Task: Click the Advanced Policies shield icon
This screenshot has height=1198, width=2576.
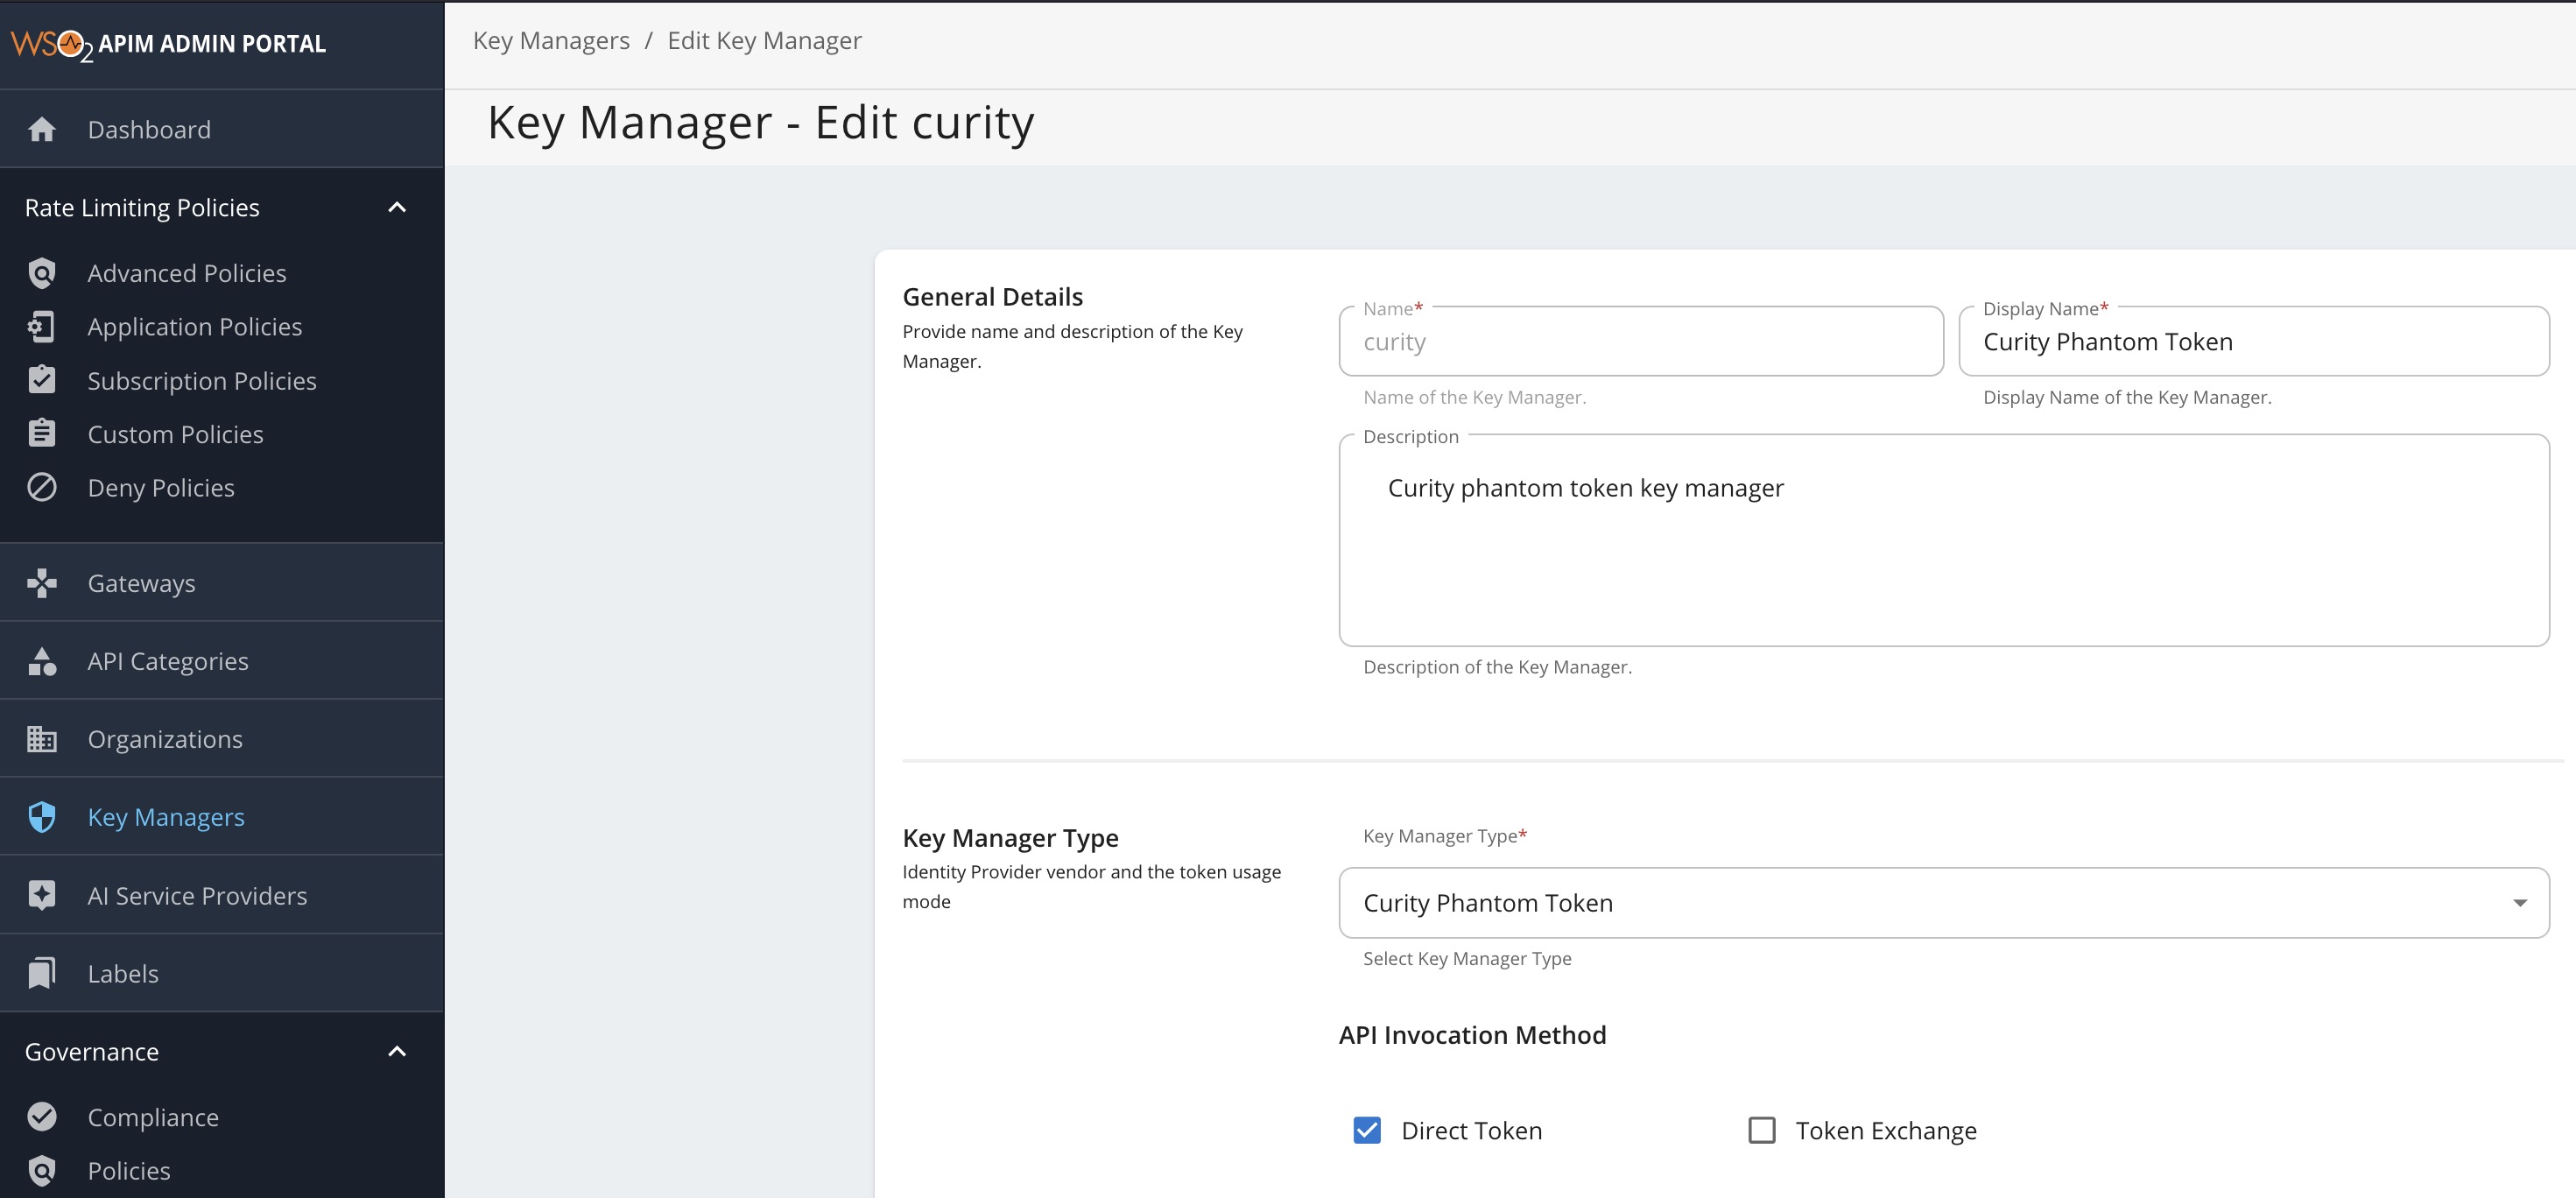Action: pyautogui.click(x=42, y=273)
